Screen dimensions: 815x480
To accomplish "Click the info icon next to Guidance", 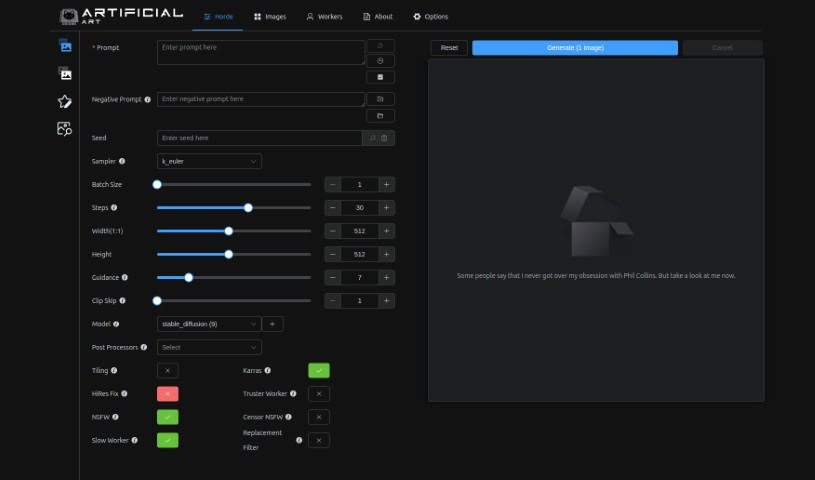I will pyautogui.click(x=125, y=277).
